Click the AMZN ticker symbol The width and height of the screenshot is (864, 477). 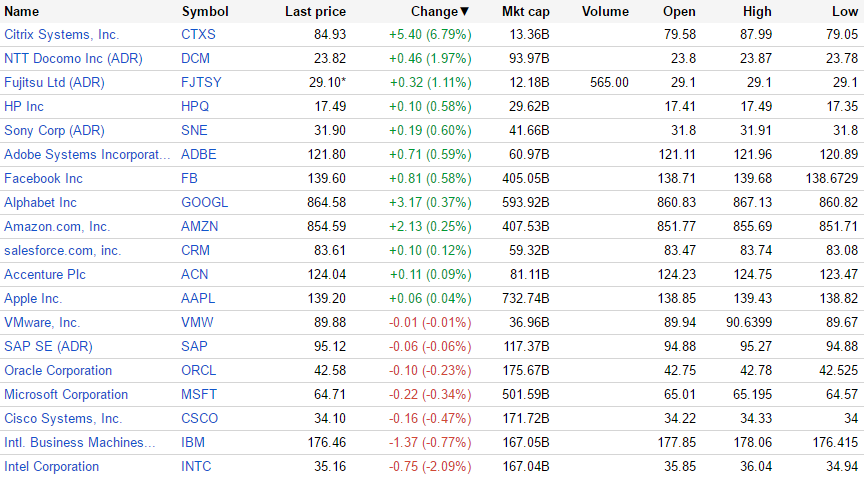click(x=199, y=227)
